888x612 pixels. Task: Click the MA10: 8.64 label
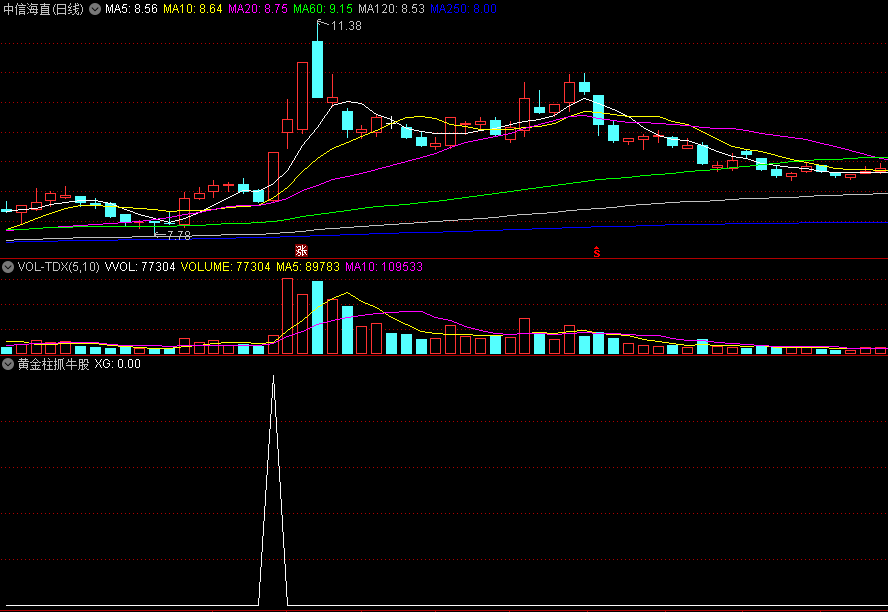coord(193,9)
